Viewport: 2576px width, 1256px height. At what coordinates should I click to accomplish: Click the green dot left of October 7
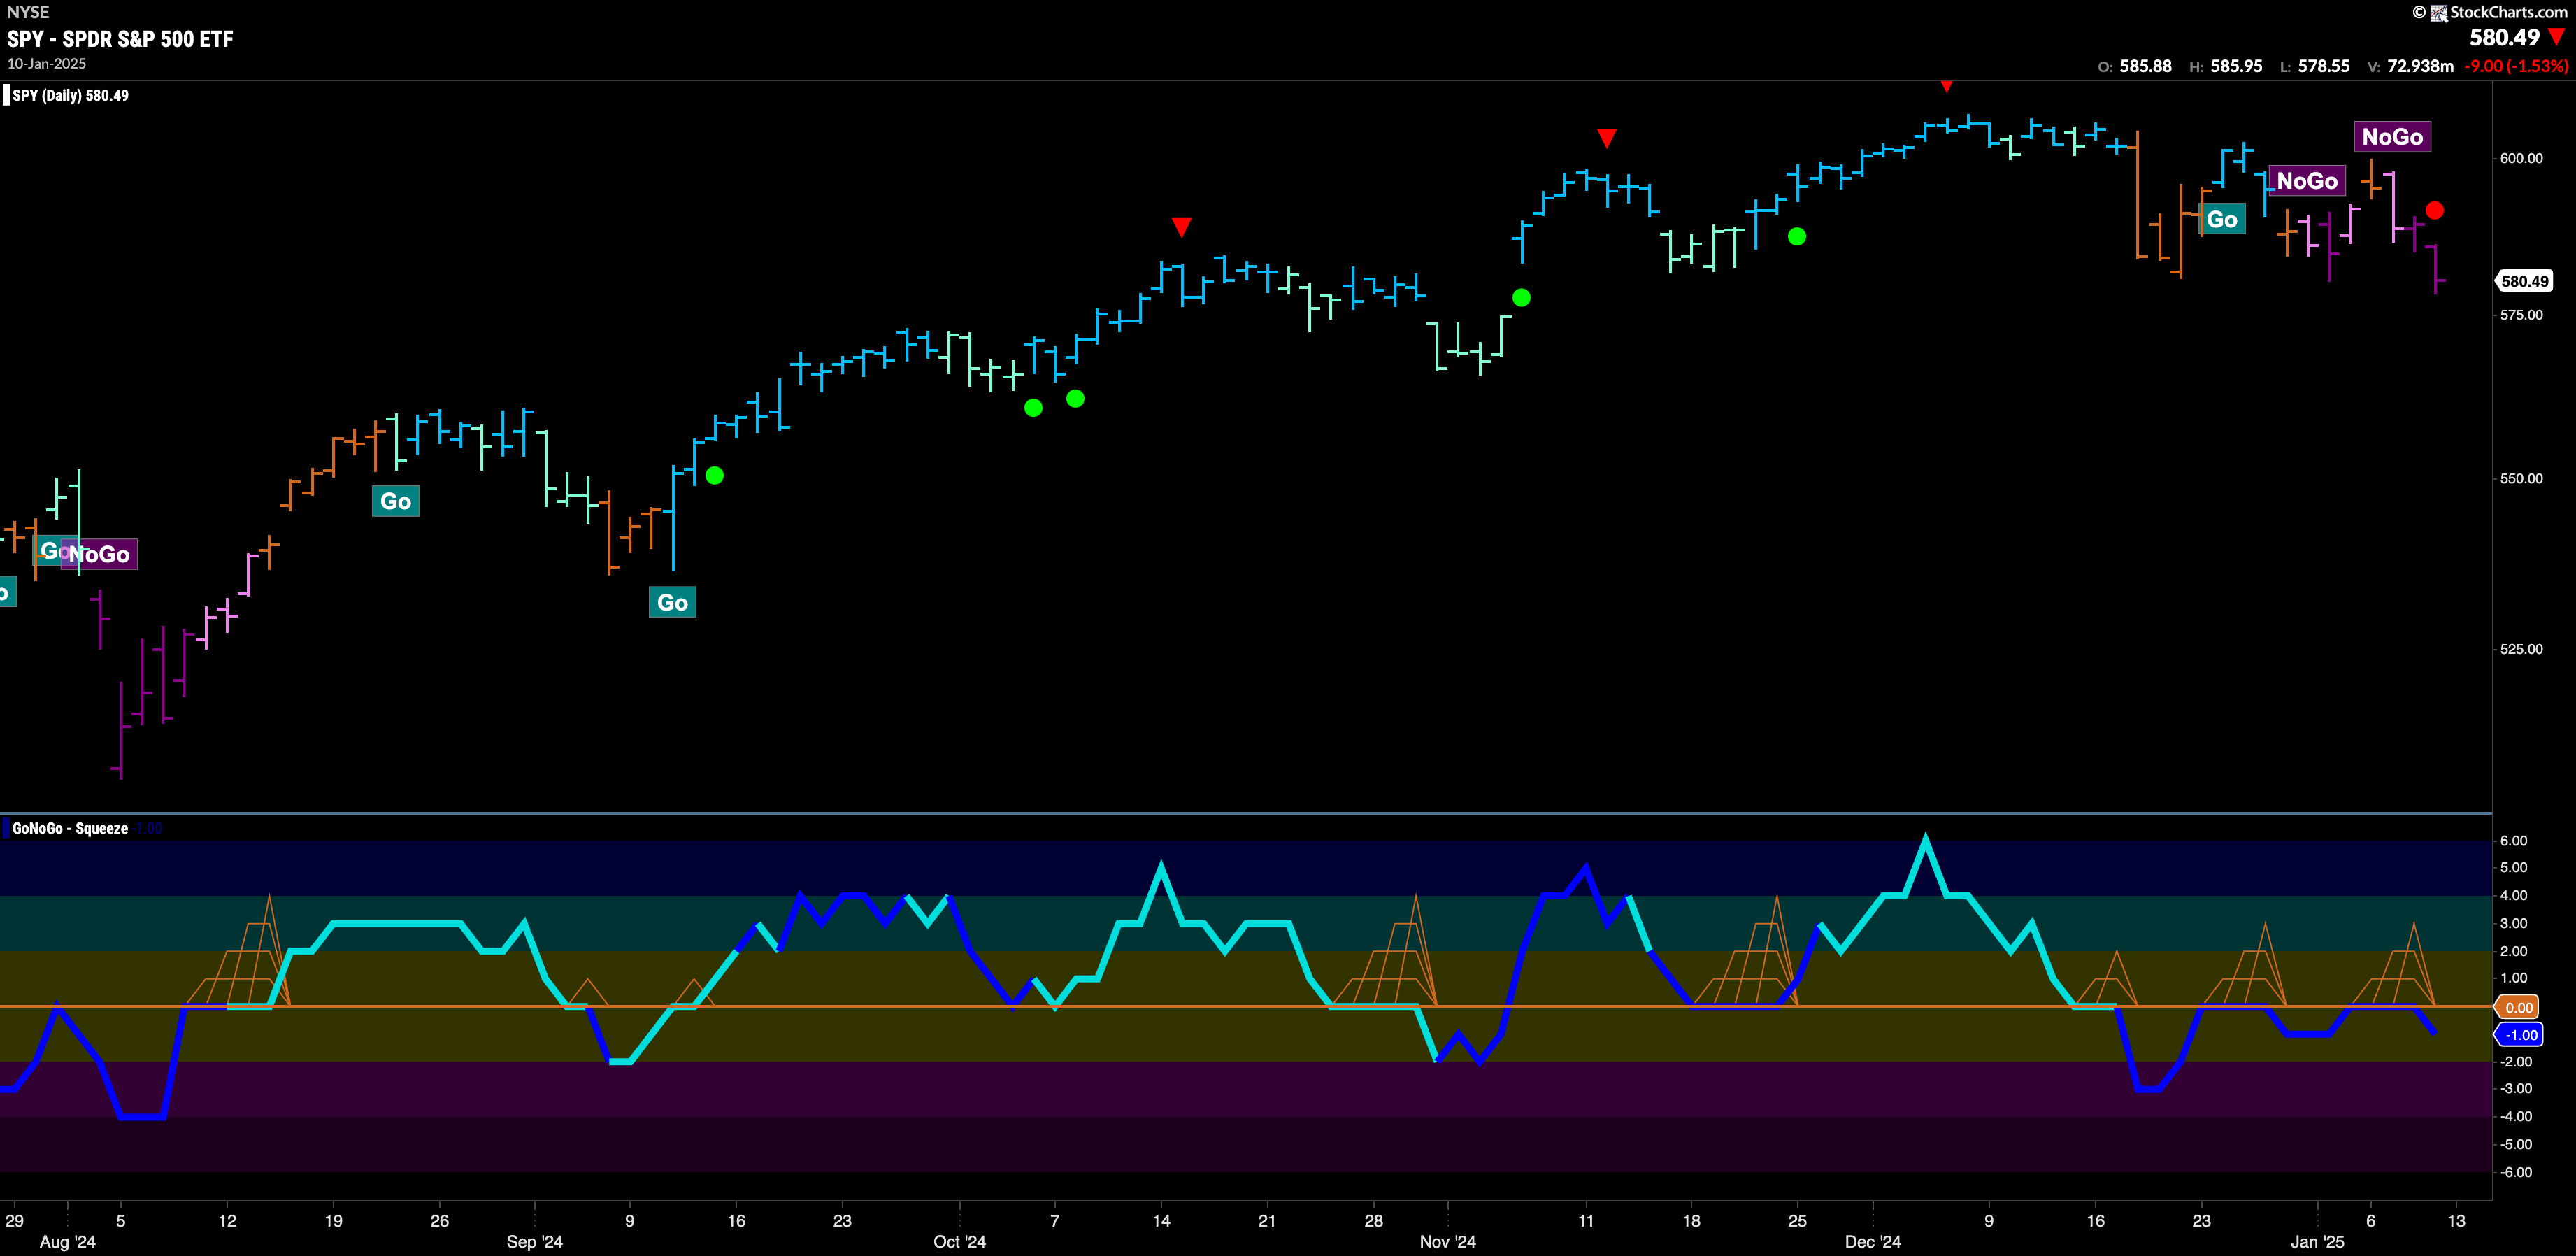coord(1033,407)
